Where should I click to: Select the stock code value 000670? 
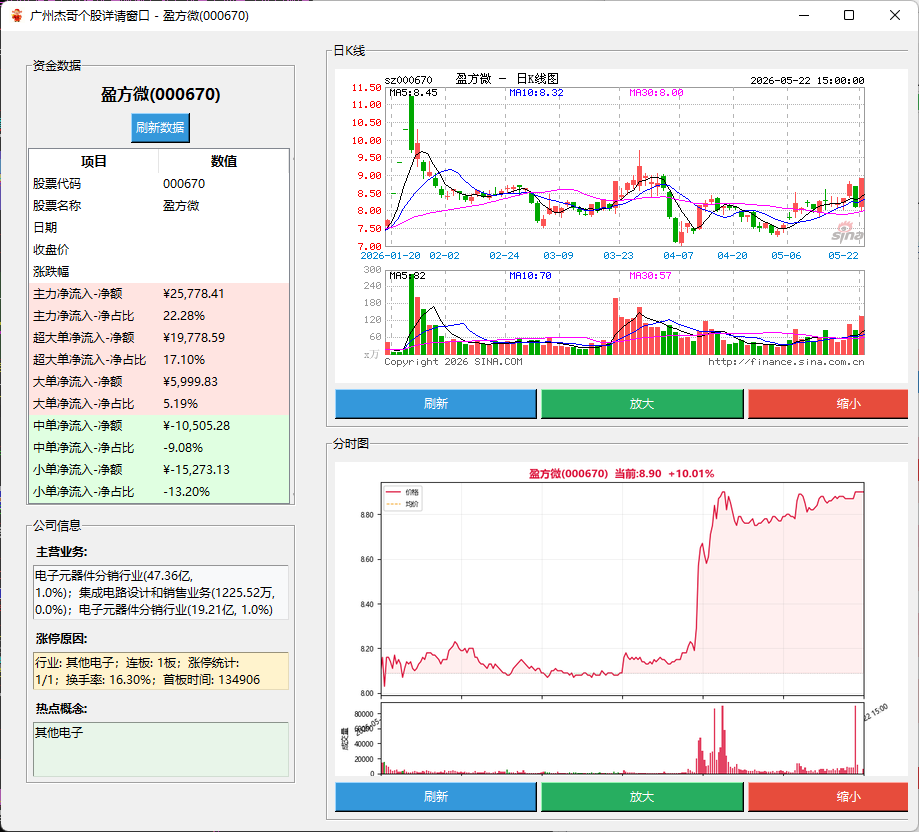click(x=184, y=183)
